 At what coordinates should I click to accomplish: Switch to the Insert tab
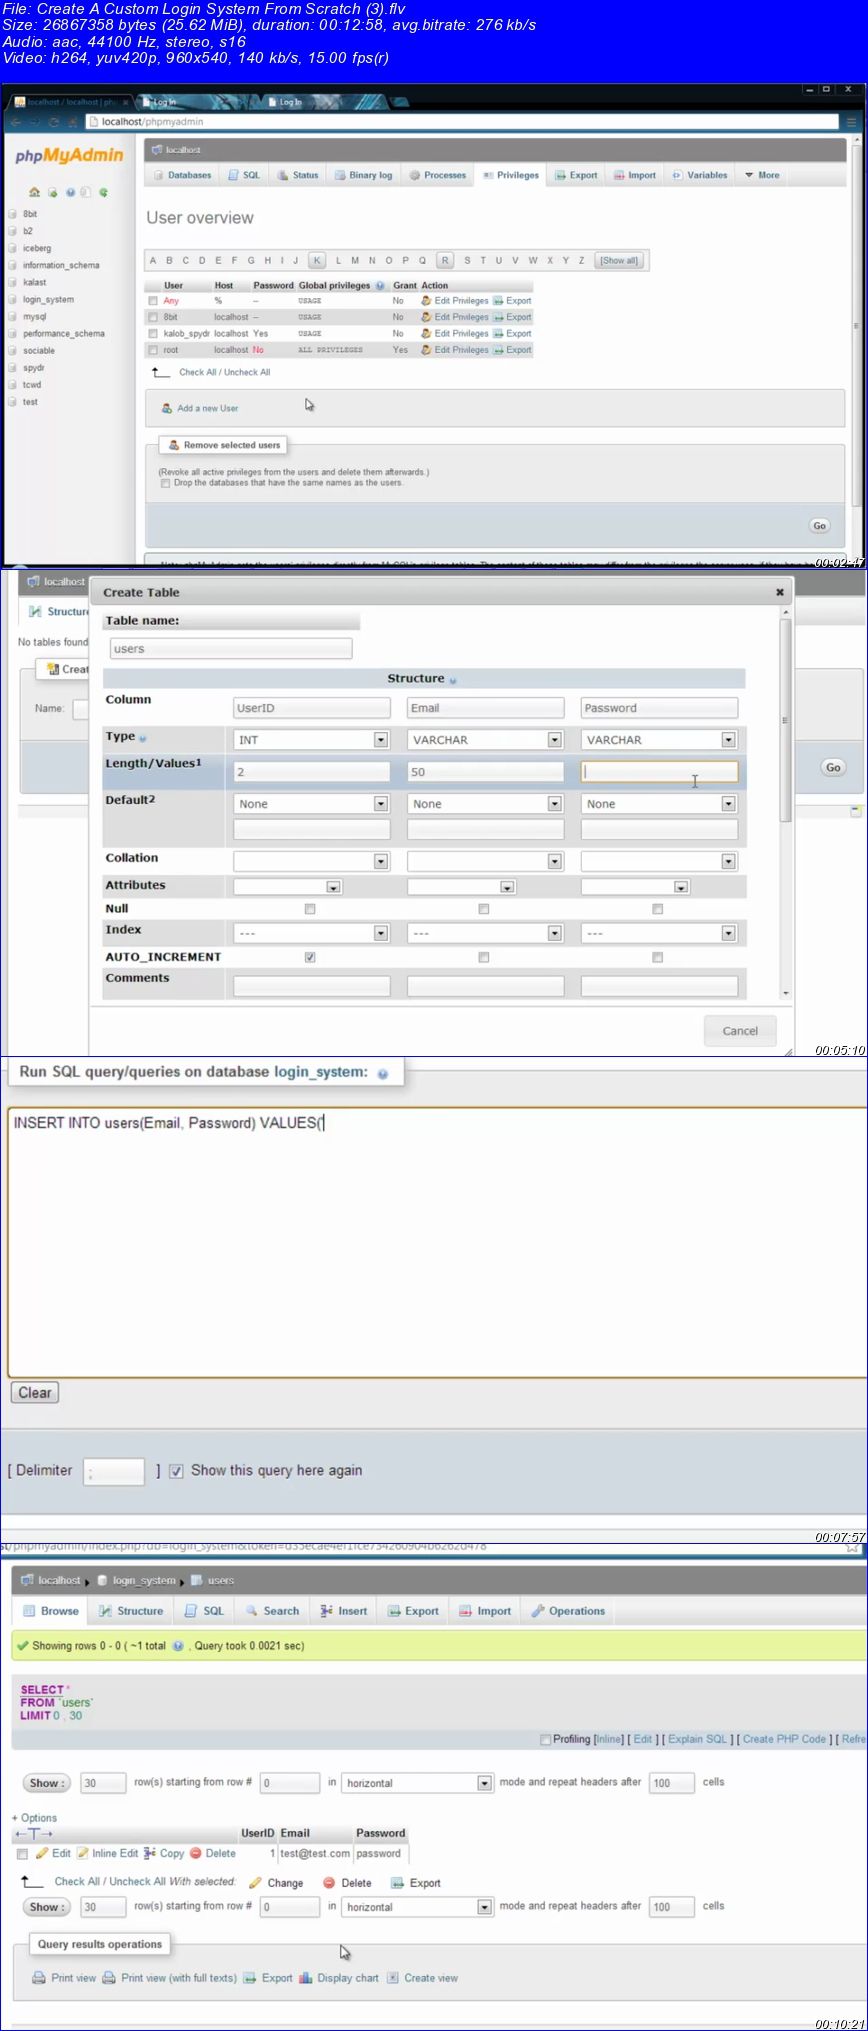click(x=344, y=1611)
